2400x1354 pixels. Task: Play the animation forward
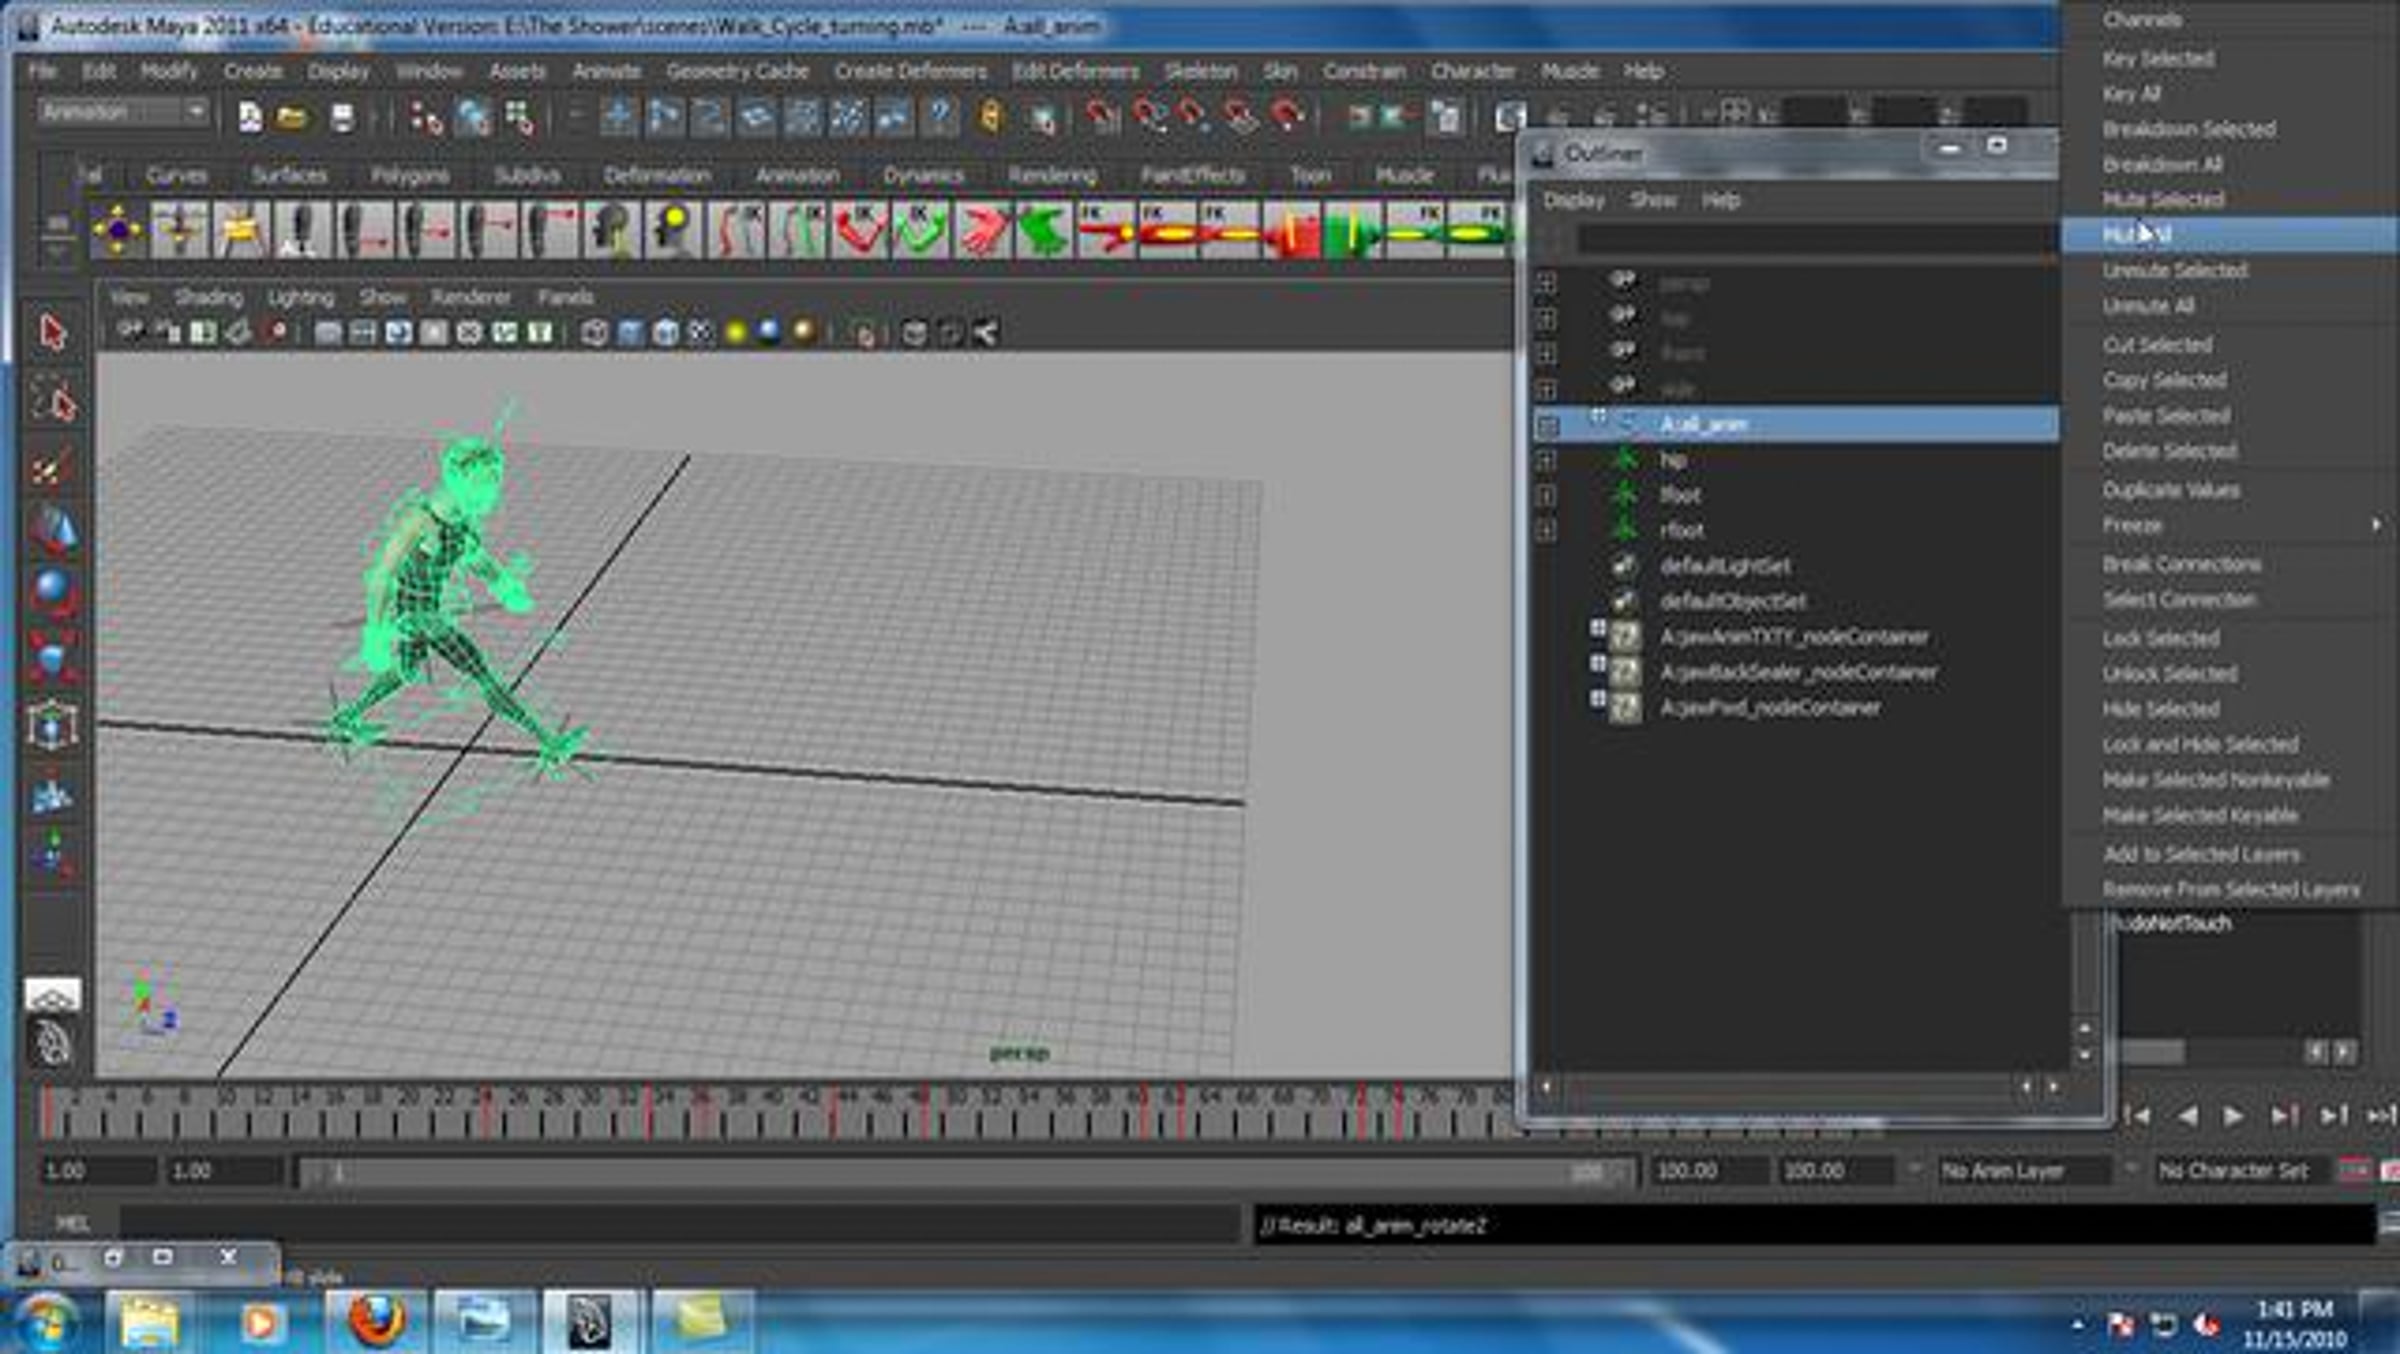pyautogui.click(x=2232, y=1115)
